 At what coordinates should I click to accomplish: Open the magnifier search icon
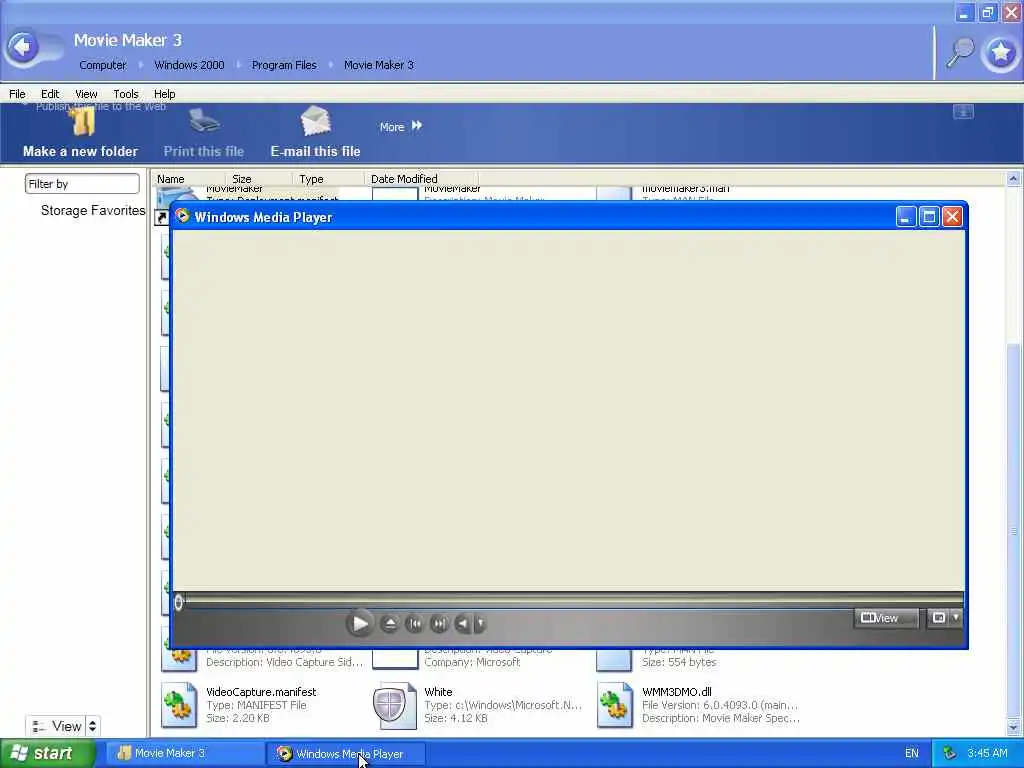pos(961,52)
